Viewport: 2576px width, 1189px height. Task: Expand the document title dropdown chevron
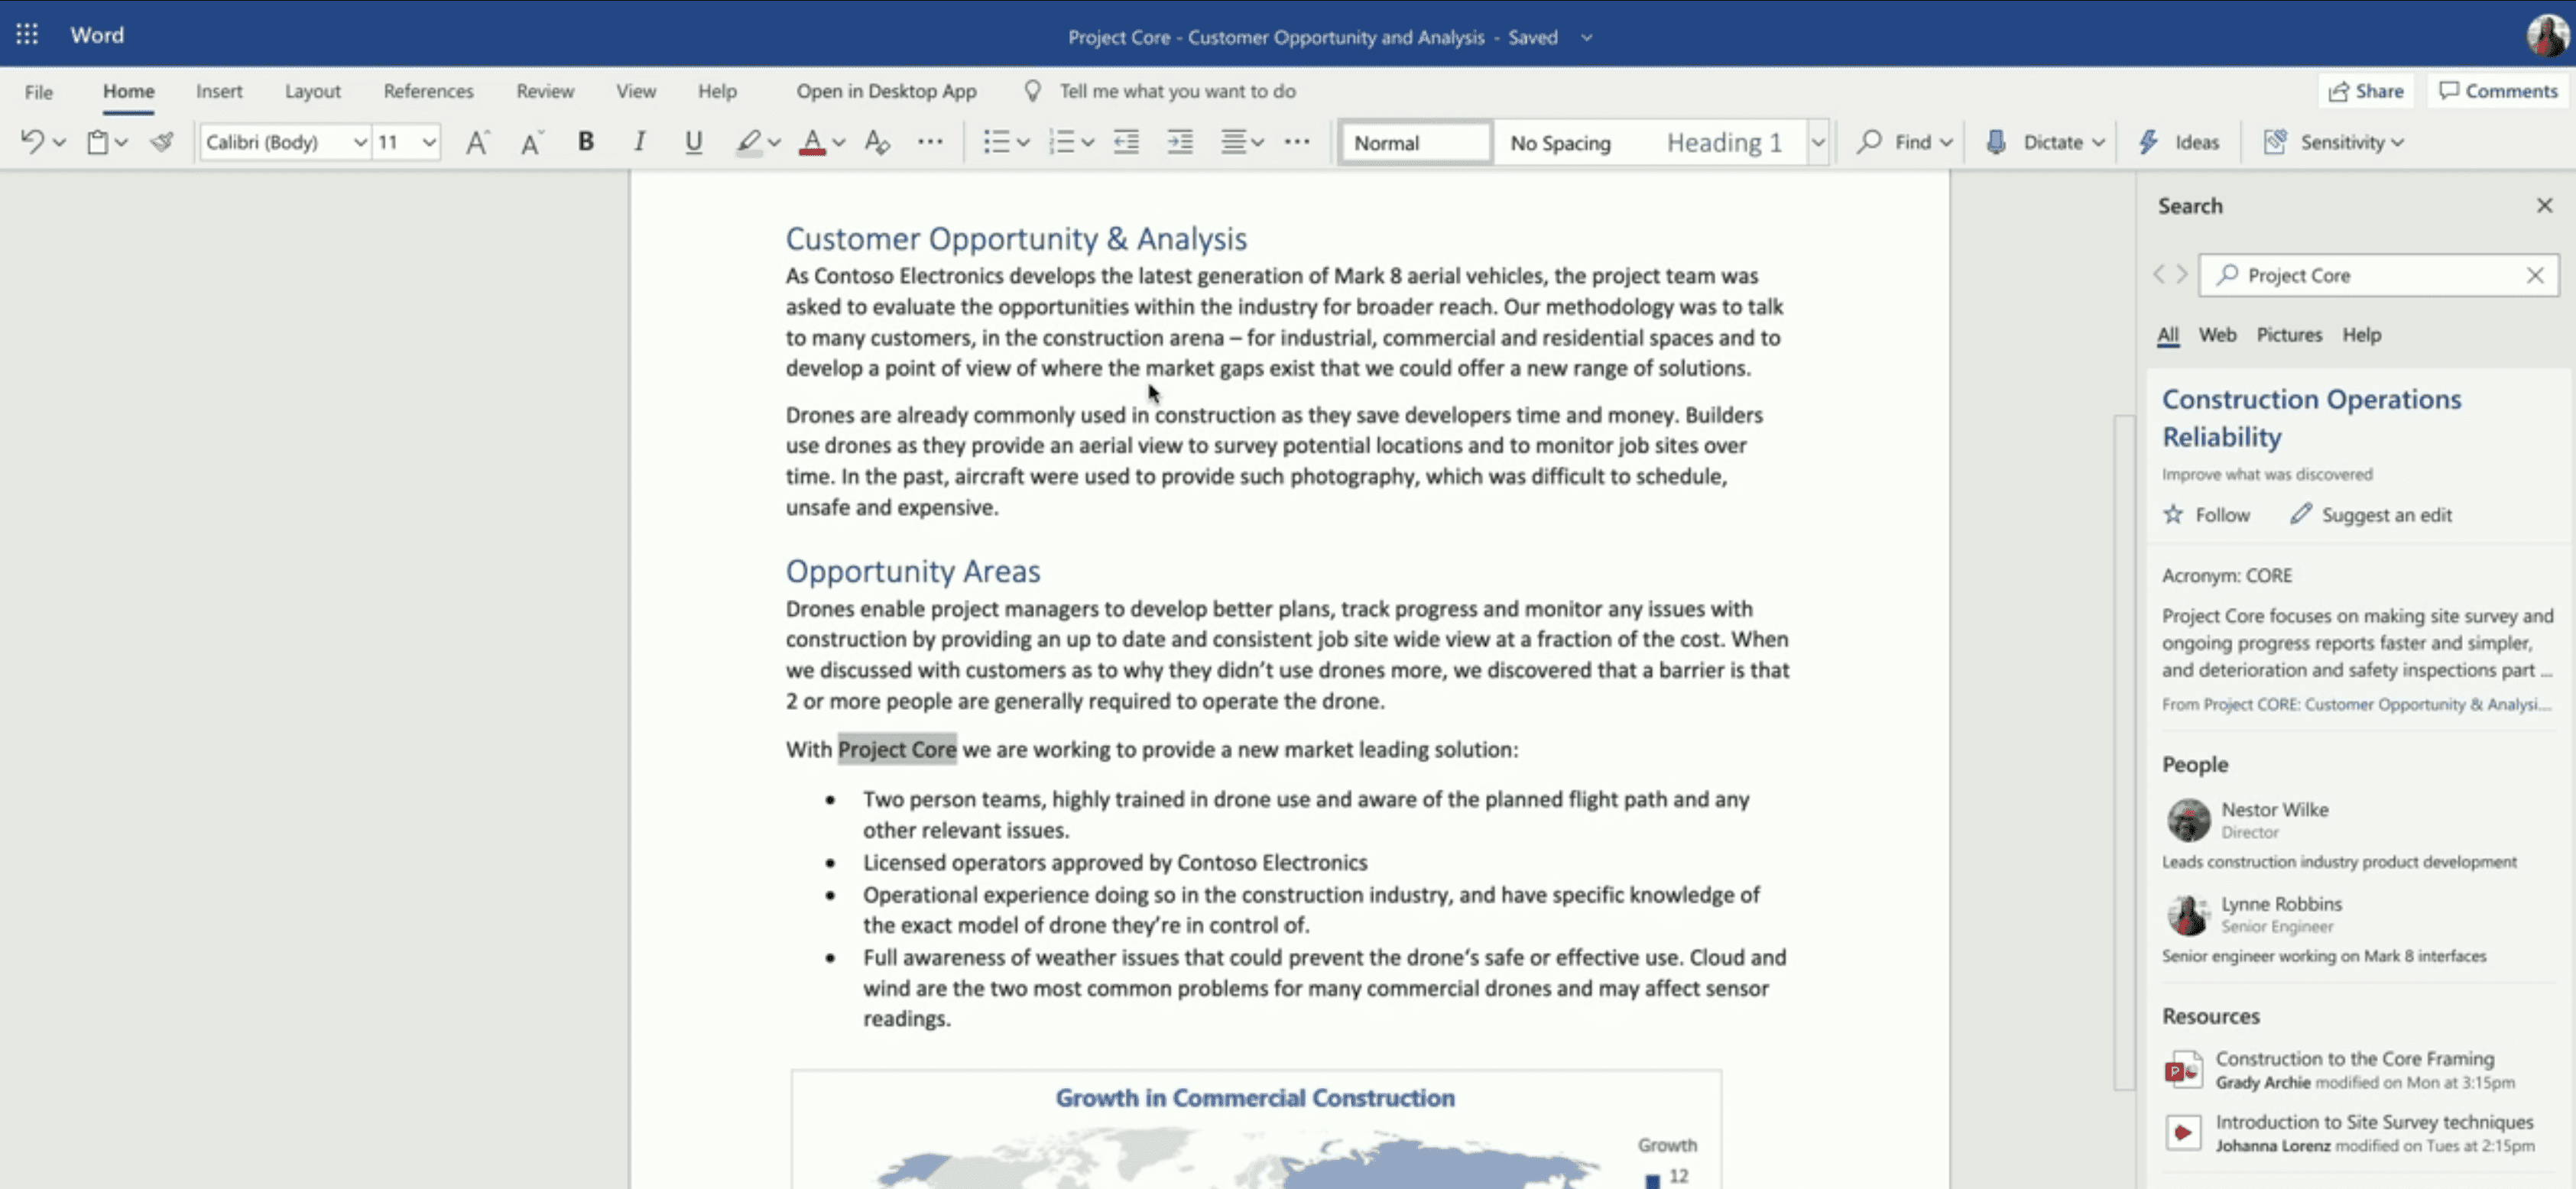click(1586, 38)
